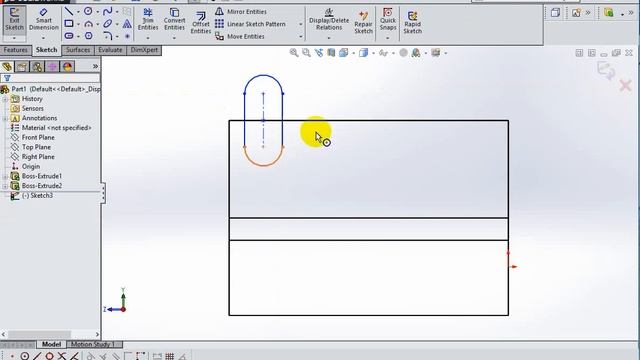The height and width of the screenshot is (360, 640).
Task: Click Linear Sketch Pattern
Action: pos(250,24)
